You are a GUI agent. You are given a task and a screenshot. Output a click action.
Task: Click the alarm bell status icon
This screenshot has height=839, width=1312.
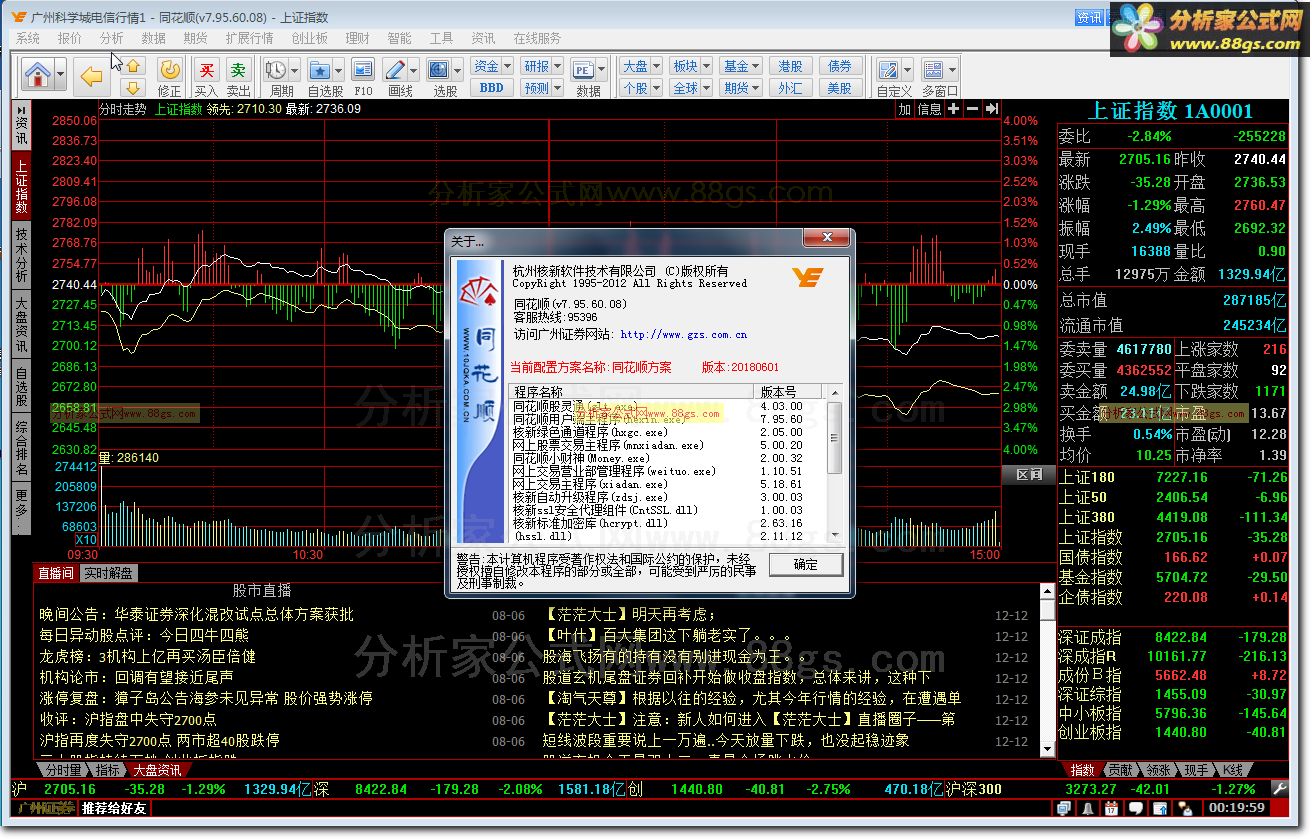[x=1090, y=807]
